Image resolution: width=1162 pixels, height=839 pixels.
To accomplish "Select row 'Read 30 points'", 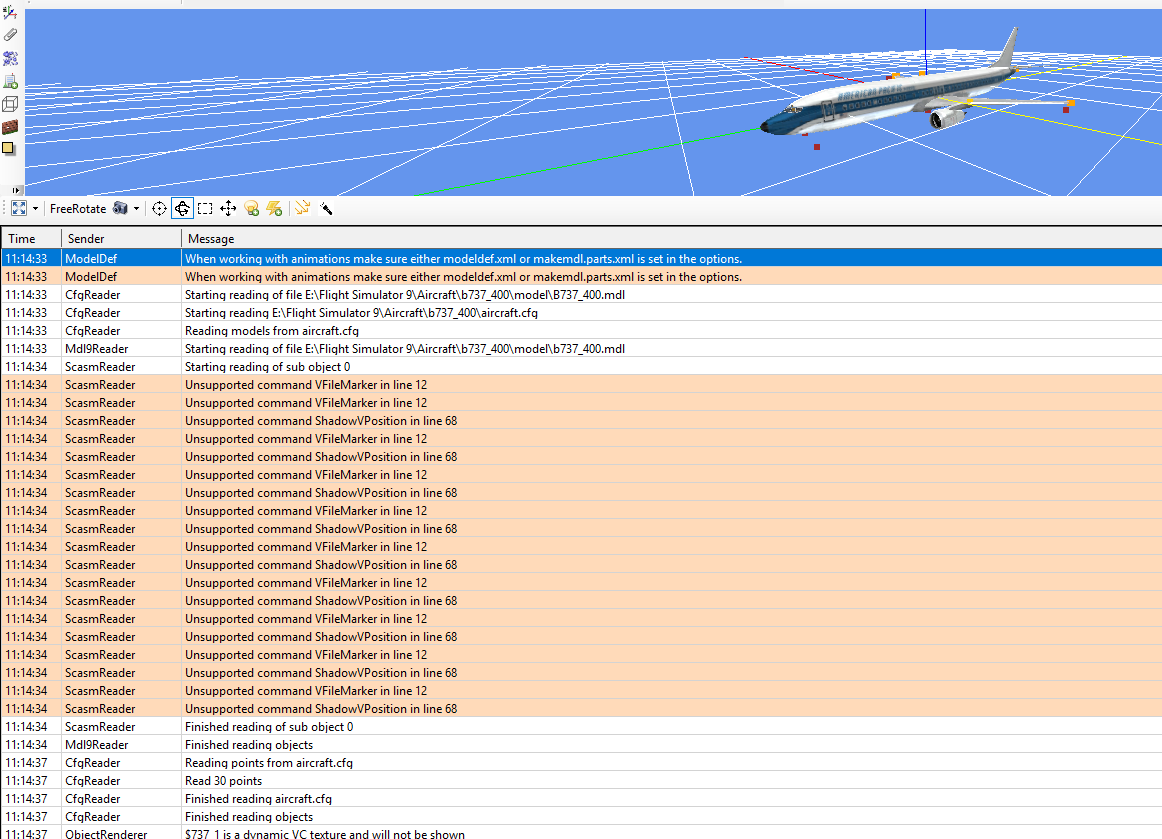I will (x=581, y=780).
